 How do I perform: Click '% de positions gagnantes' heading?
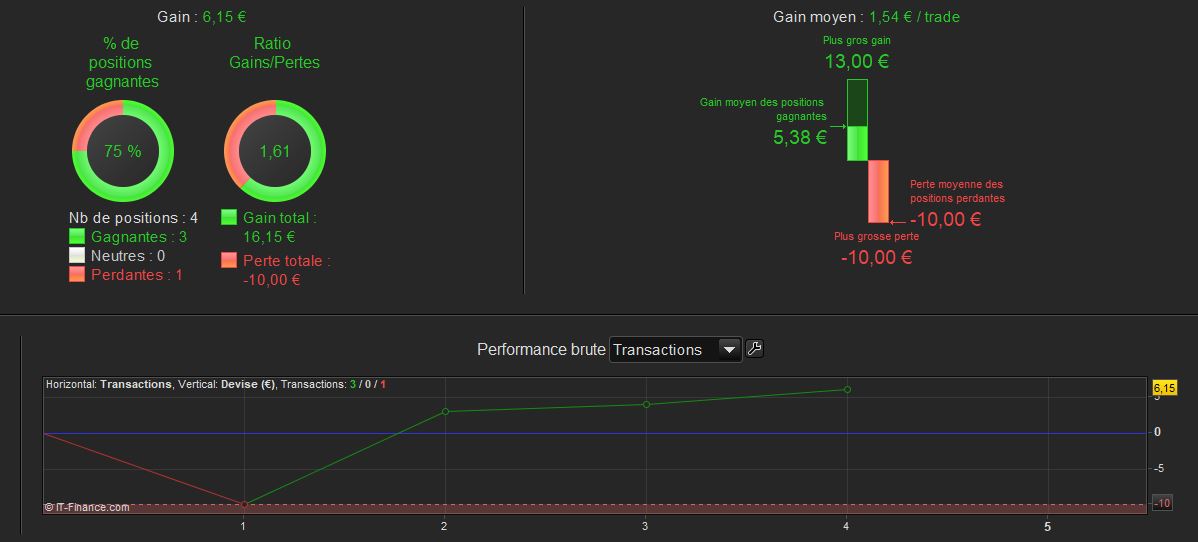[123, 62]
